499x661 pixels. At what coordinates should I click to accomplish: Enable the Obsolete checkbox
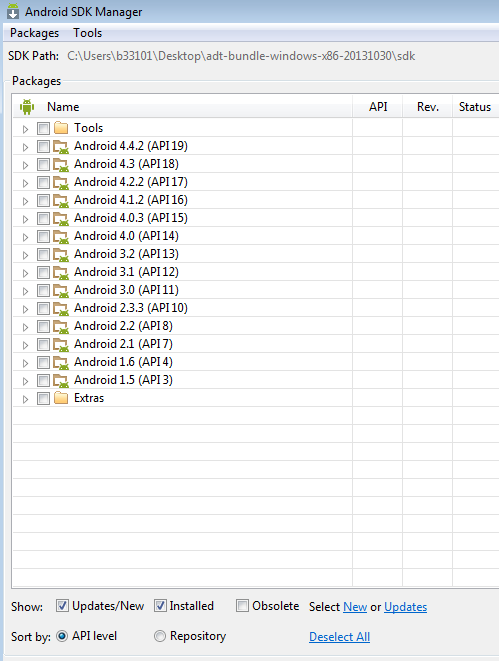[242, 606]
